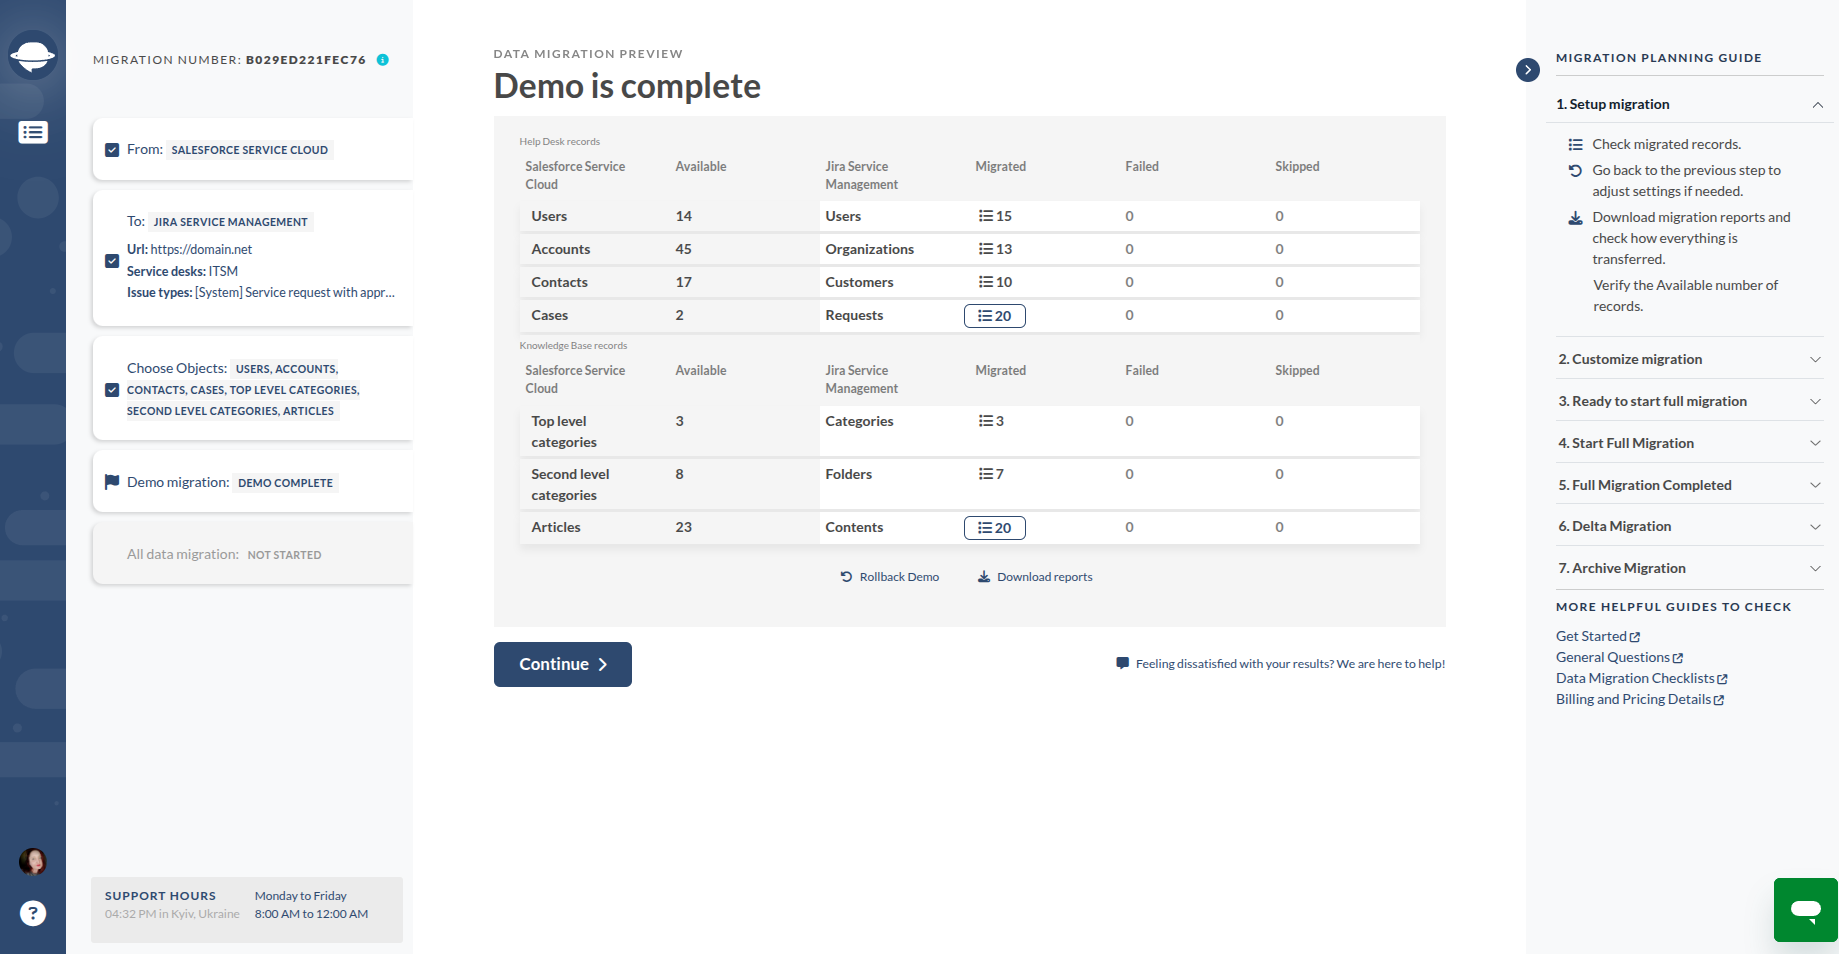The height and width of the screenshot is (954, 1839).
Task: Click the Continue button
Action: click(563, 664)
